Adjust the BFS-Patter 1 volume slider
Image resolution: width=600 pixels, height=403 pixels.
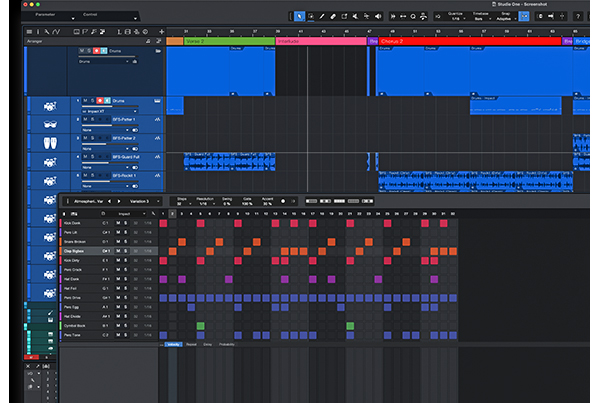coord(110,125)
